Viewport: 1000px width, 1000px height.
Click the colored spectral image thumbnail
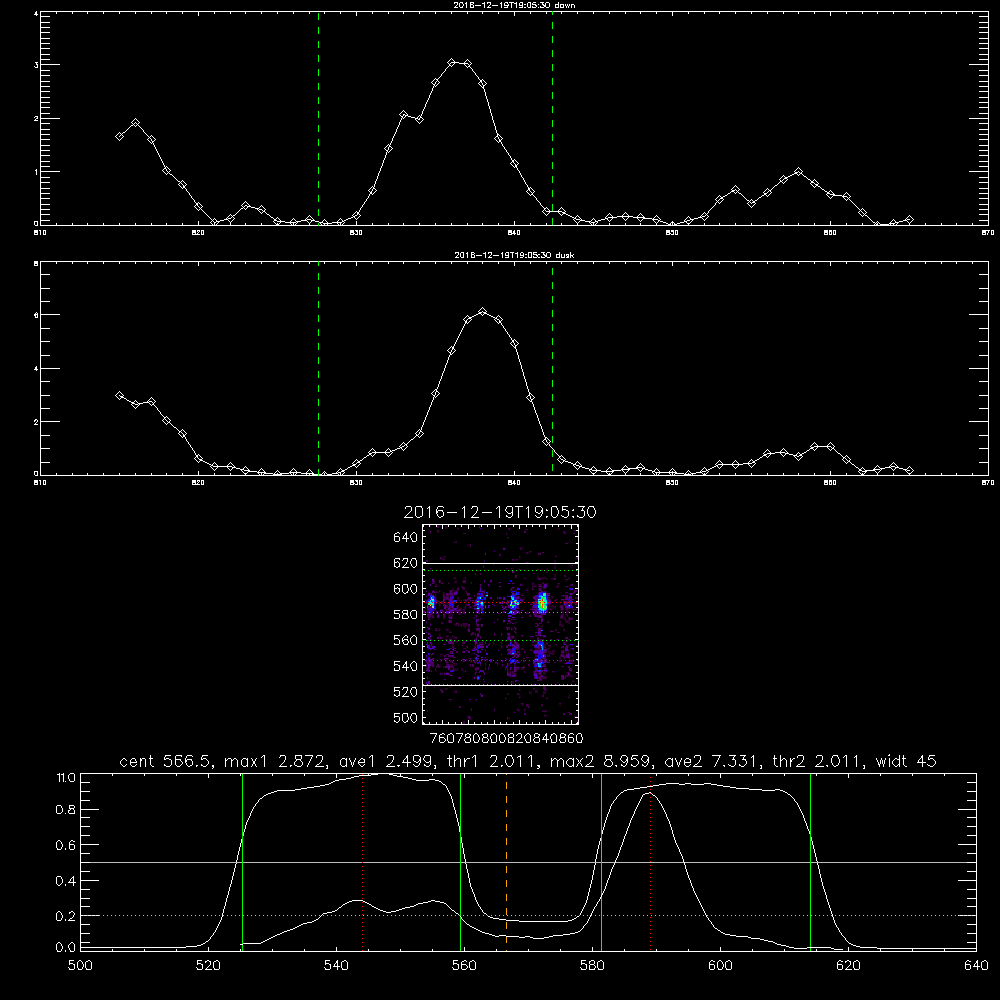(500, 624)
